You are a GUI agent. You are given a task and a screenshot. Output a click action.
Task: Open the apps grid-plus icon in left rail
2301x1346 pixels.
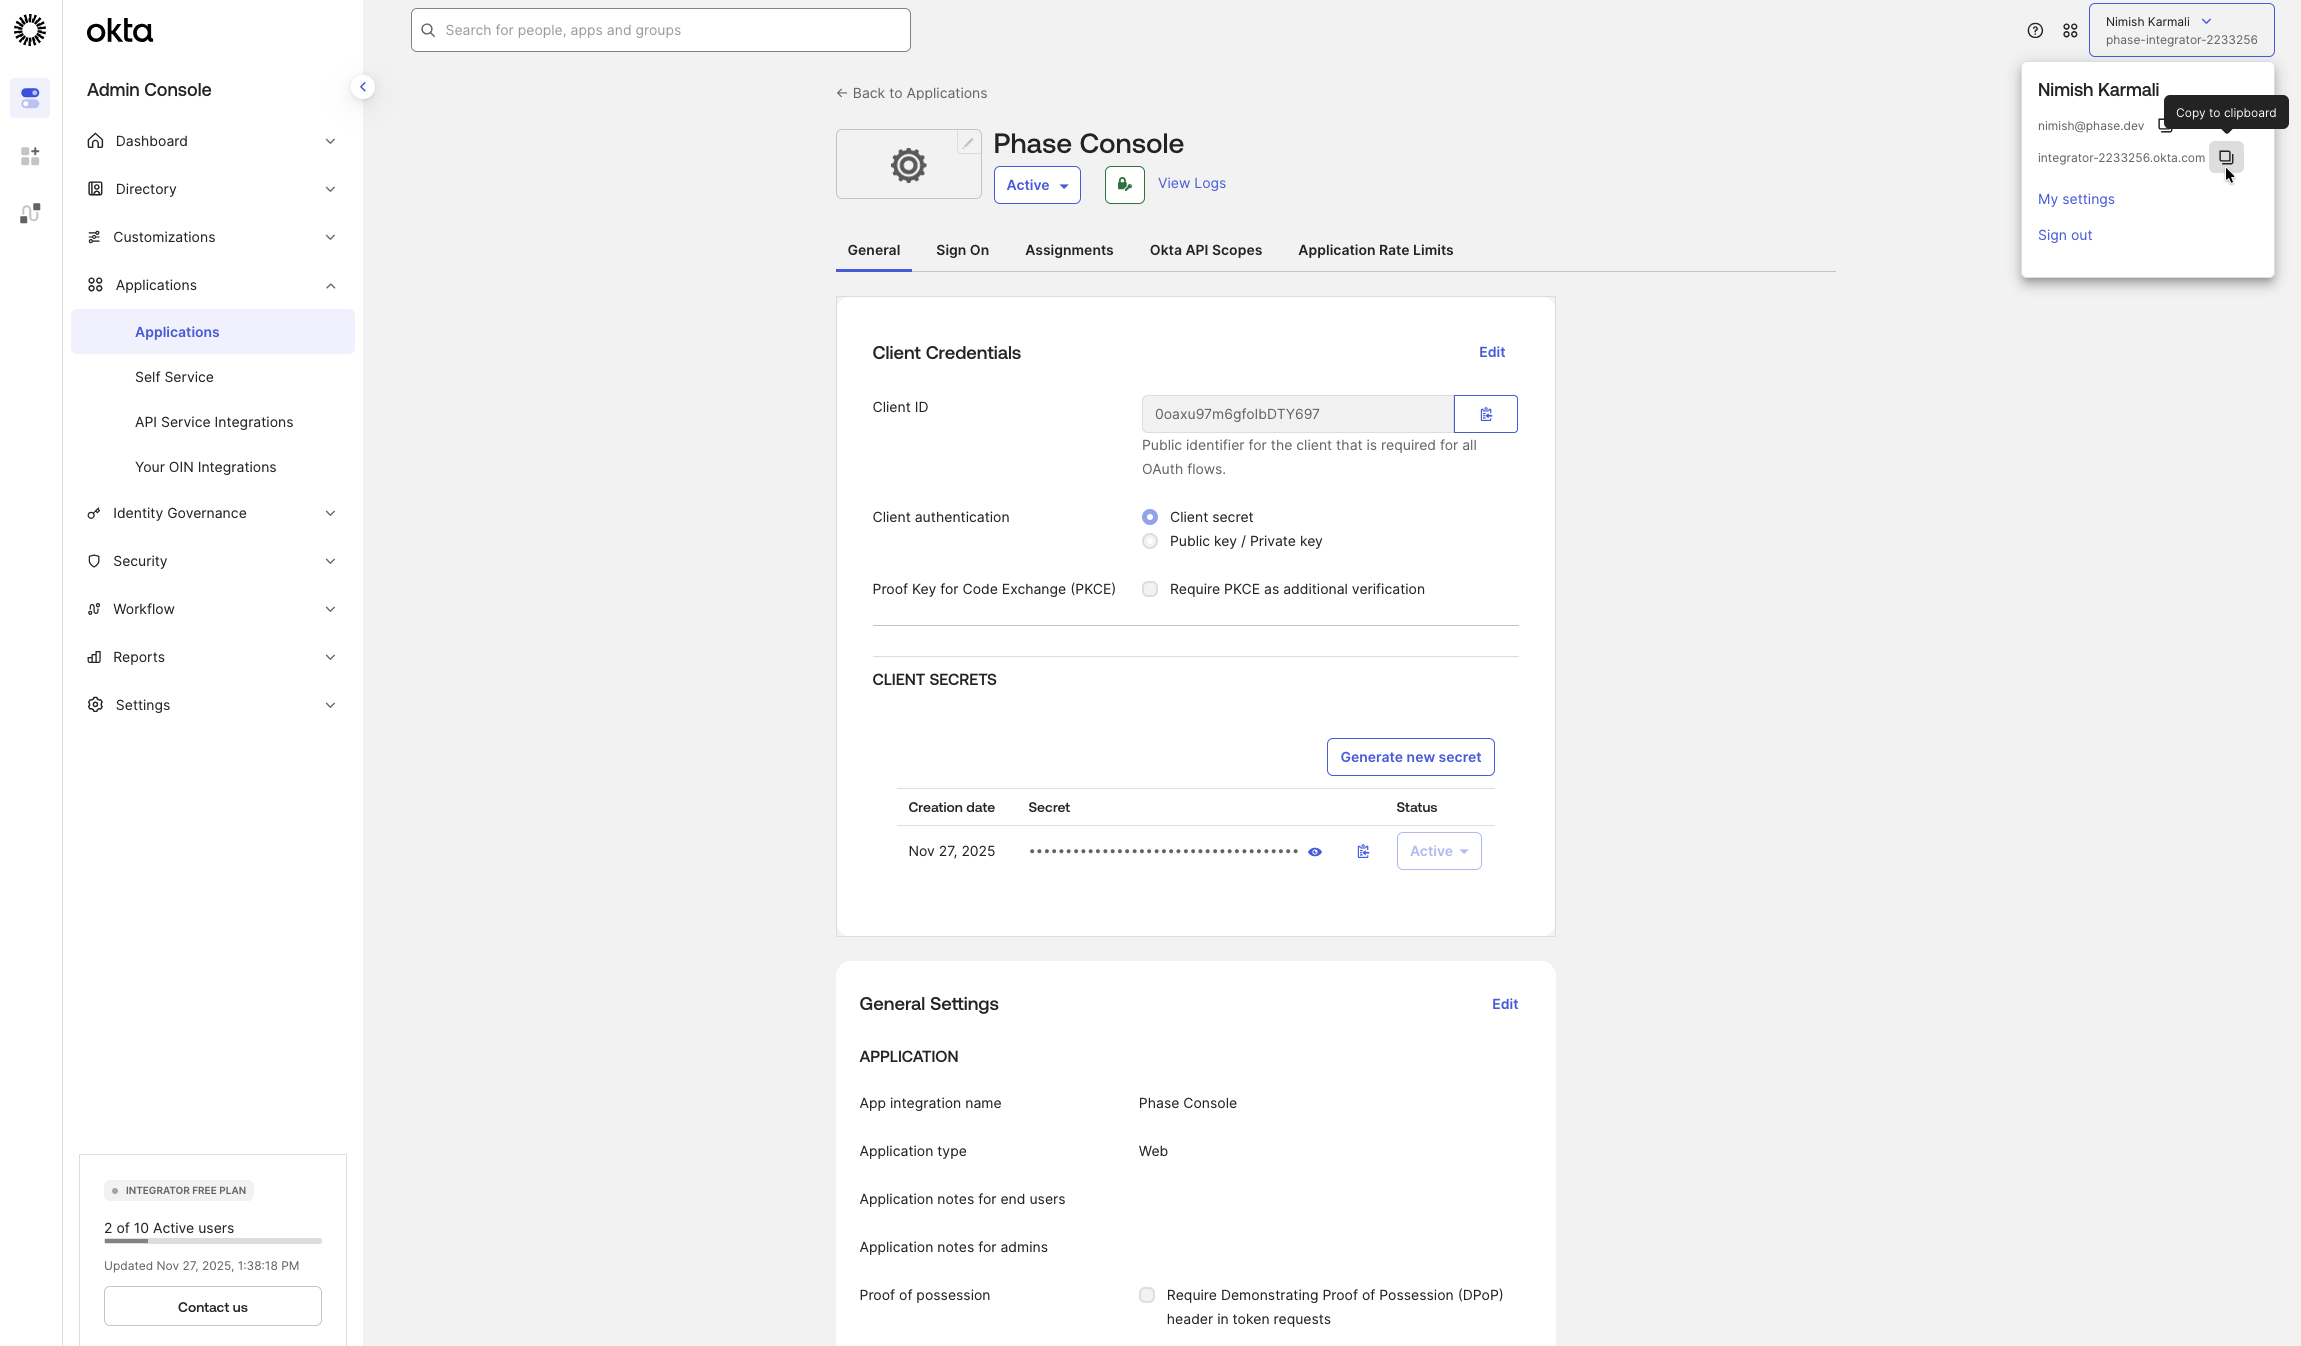tap(30, 156)
